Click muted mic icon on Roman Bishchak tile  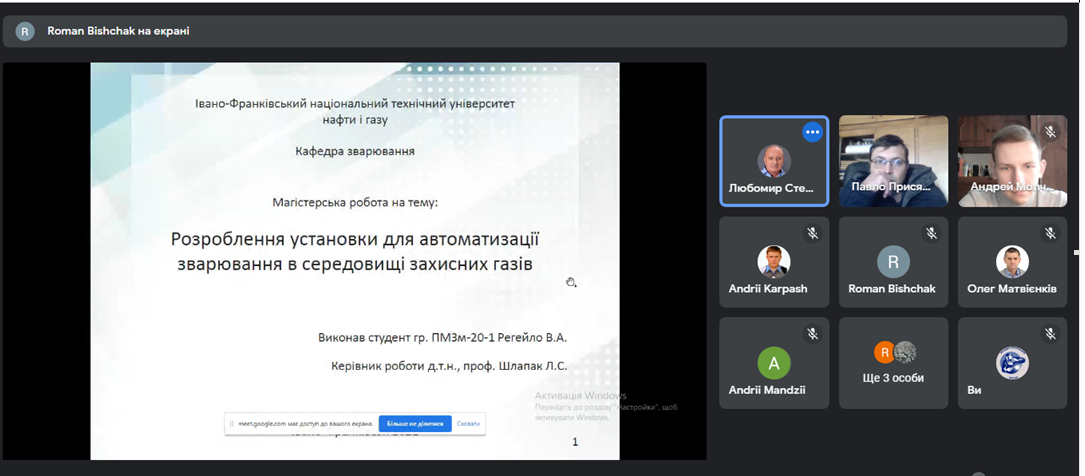click(x=931, y=233)
